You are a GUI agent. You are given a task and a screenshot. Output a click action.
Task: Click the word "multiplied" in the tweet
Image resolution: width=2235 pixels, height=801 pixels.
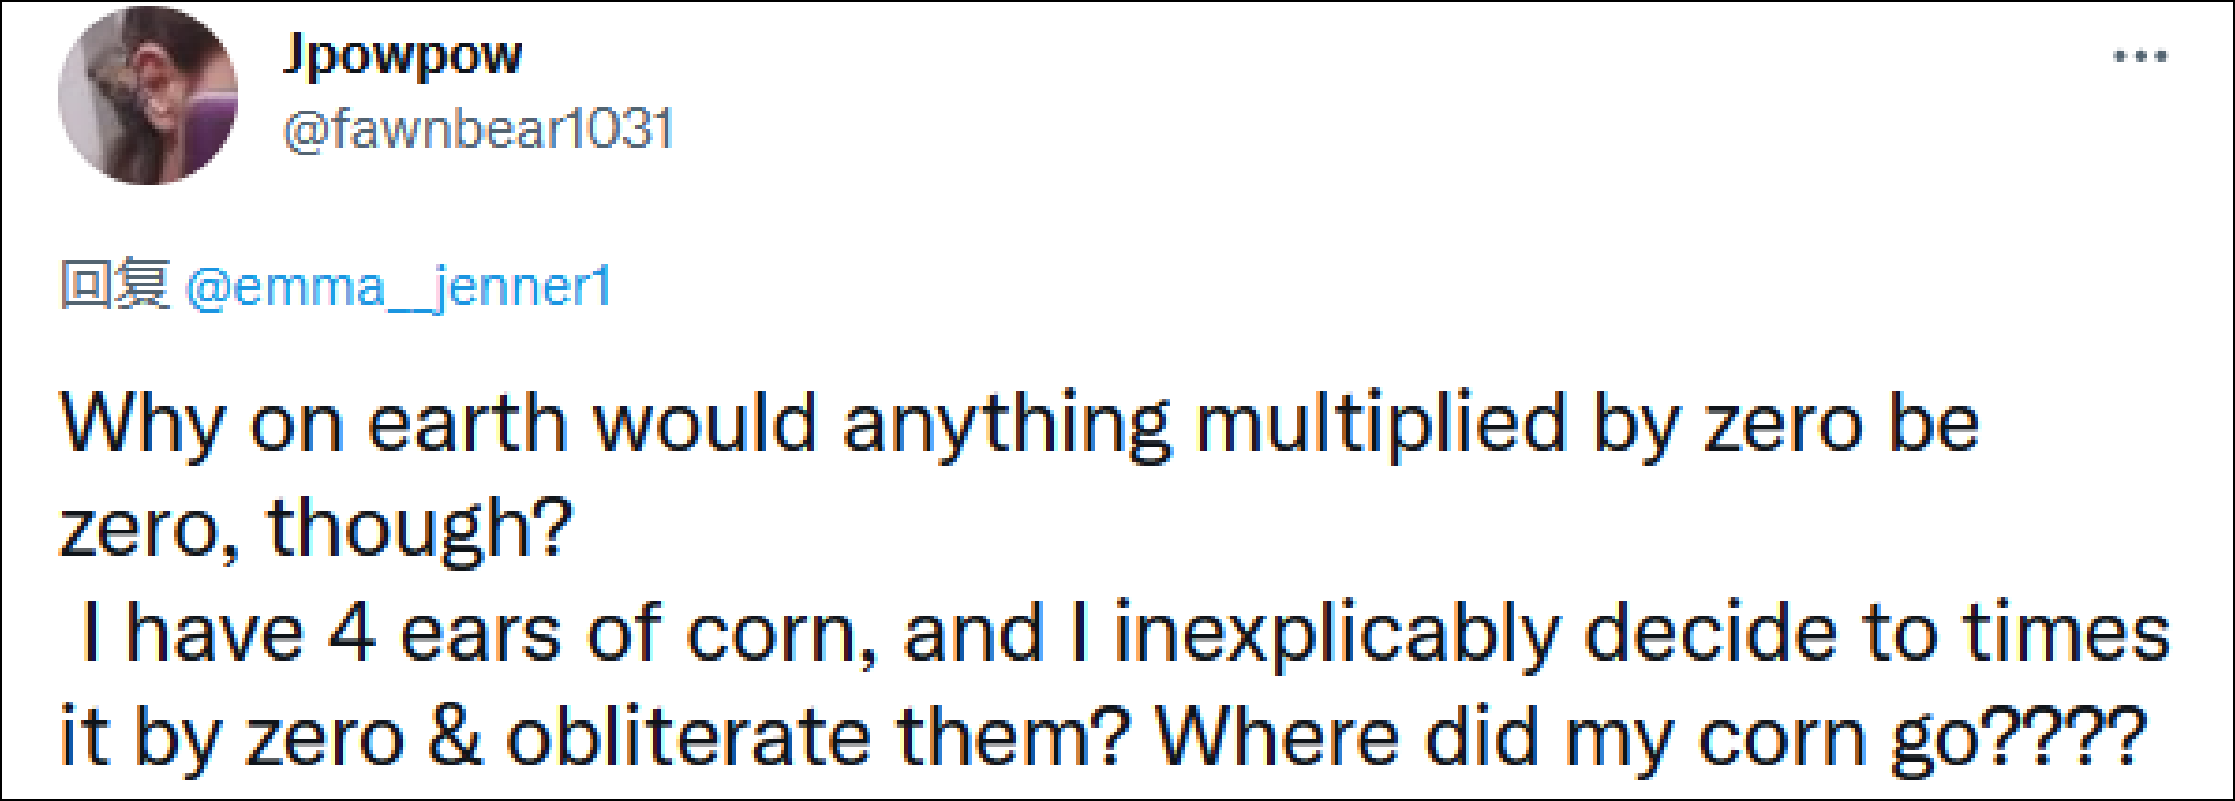click(x=1380, y=425)
